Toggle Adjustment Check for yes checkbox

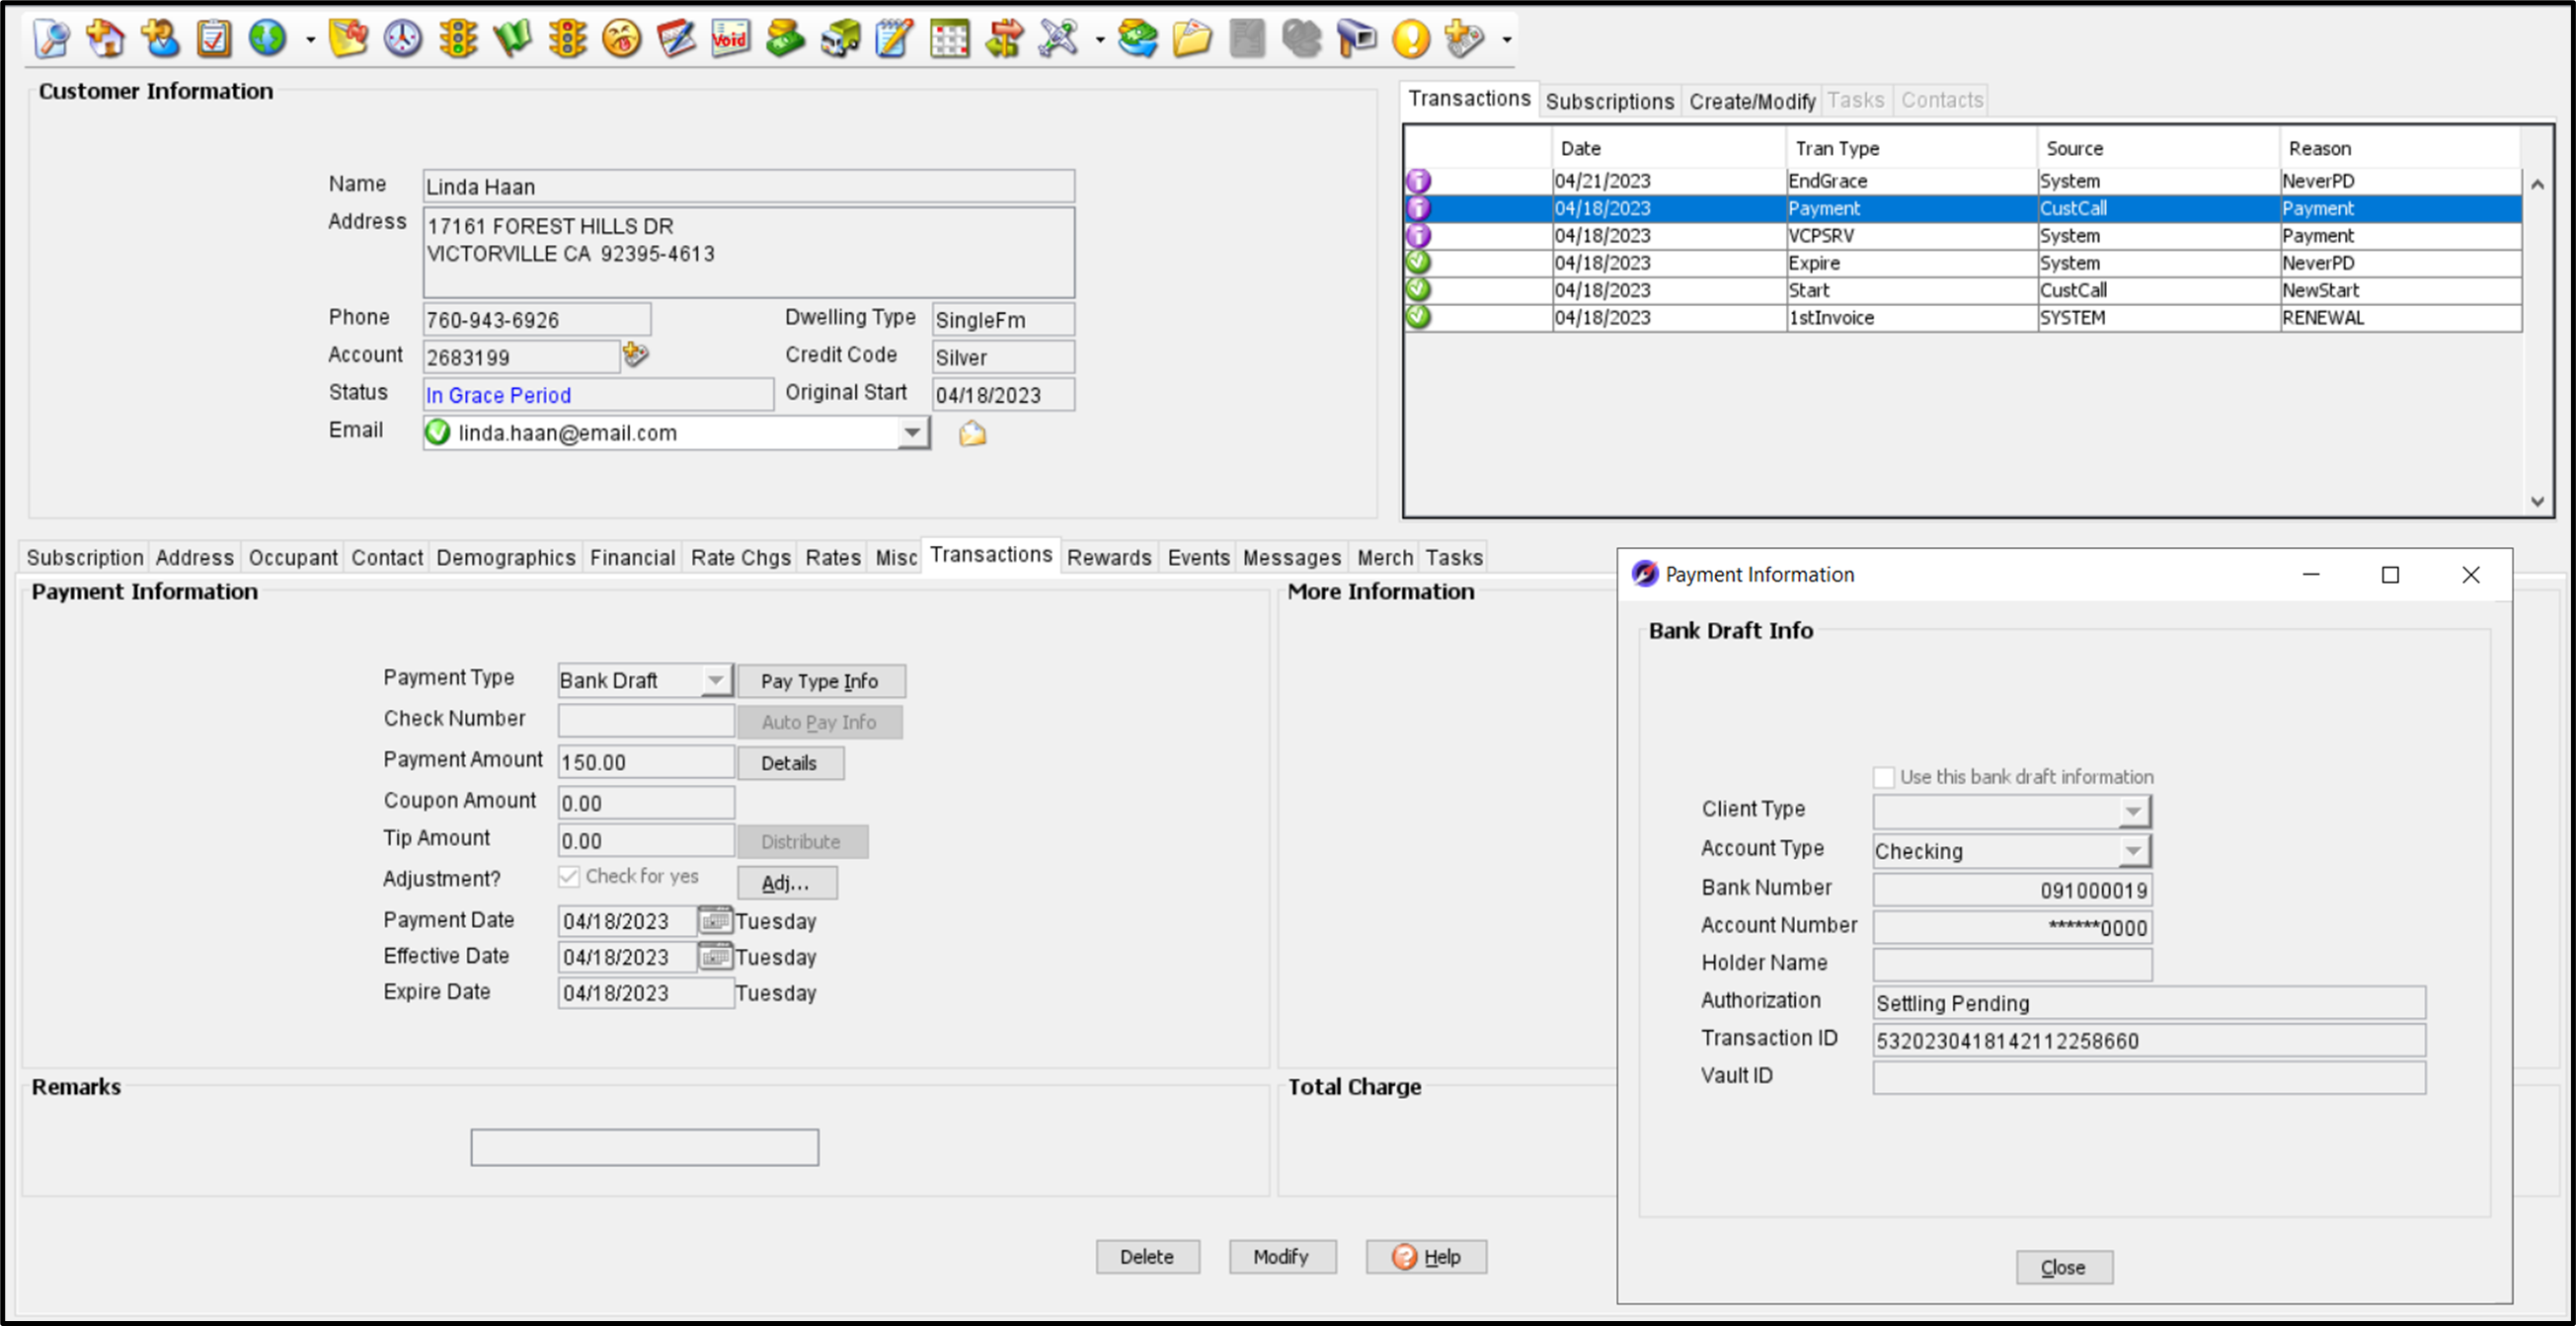(x=569, y=877)
